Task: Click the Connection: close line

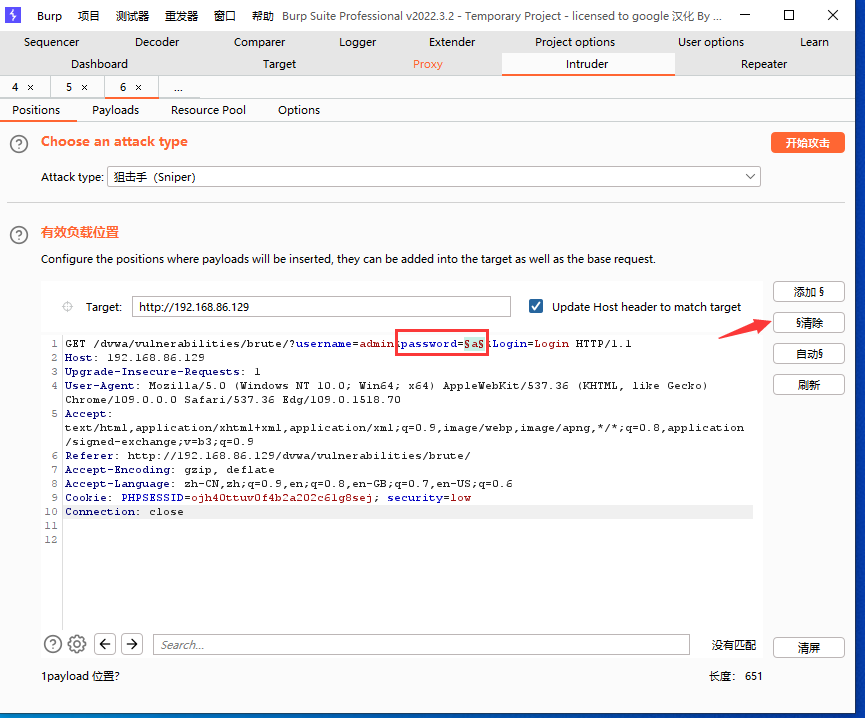Action: [124, 512]
